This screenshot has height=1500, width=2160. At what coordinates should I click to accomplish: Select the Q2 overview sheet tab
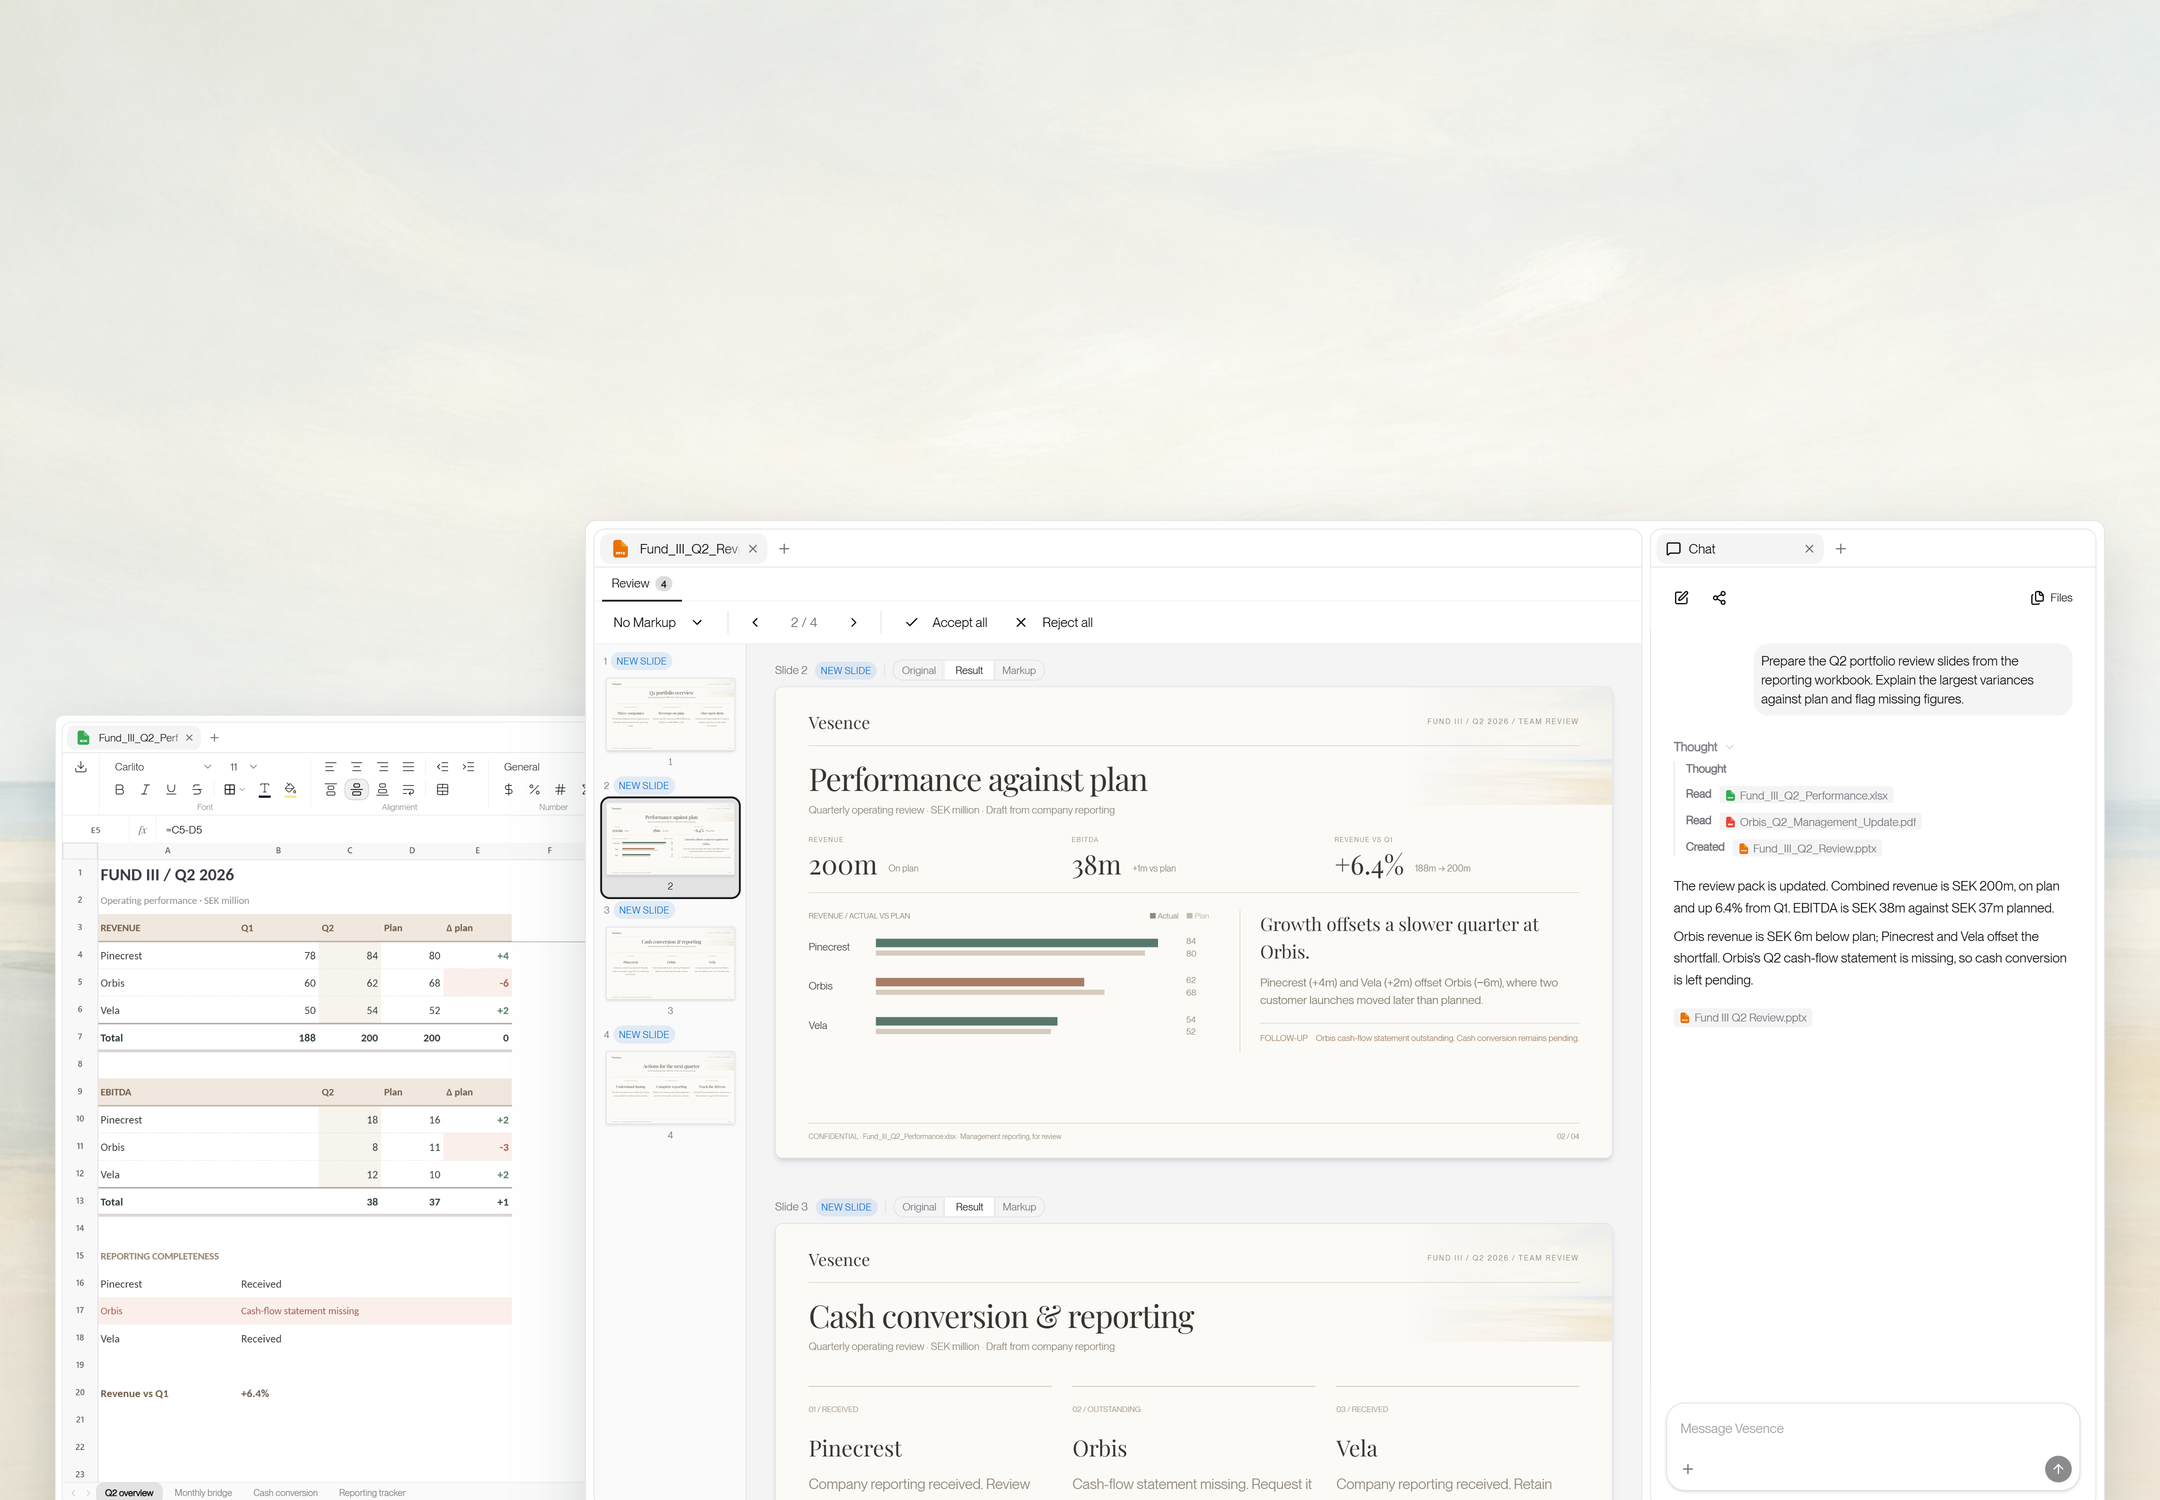(x=129, y=1492)
